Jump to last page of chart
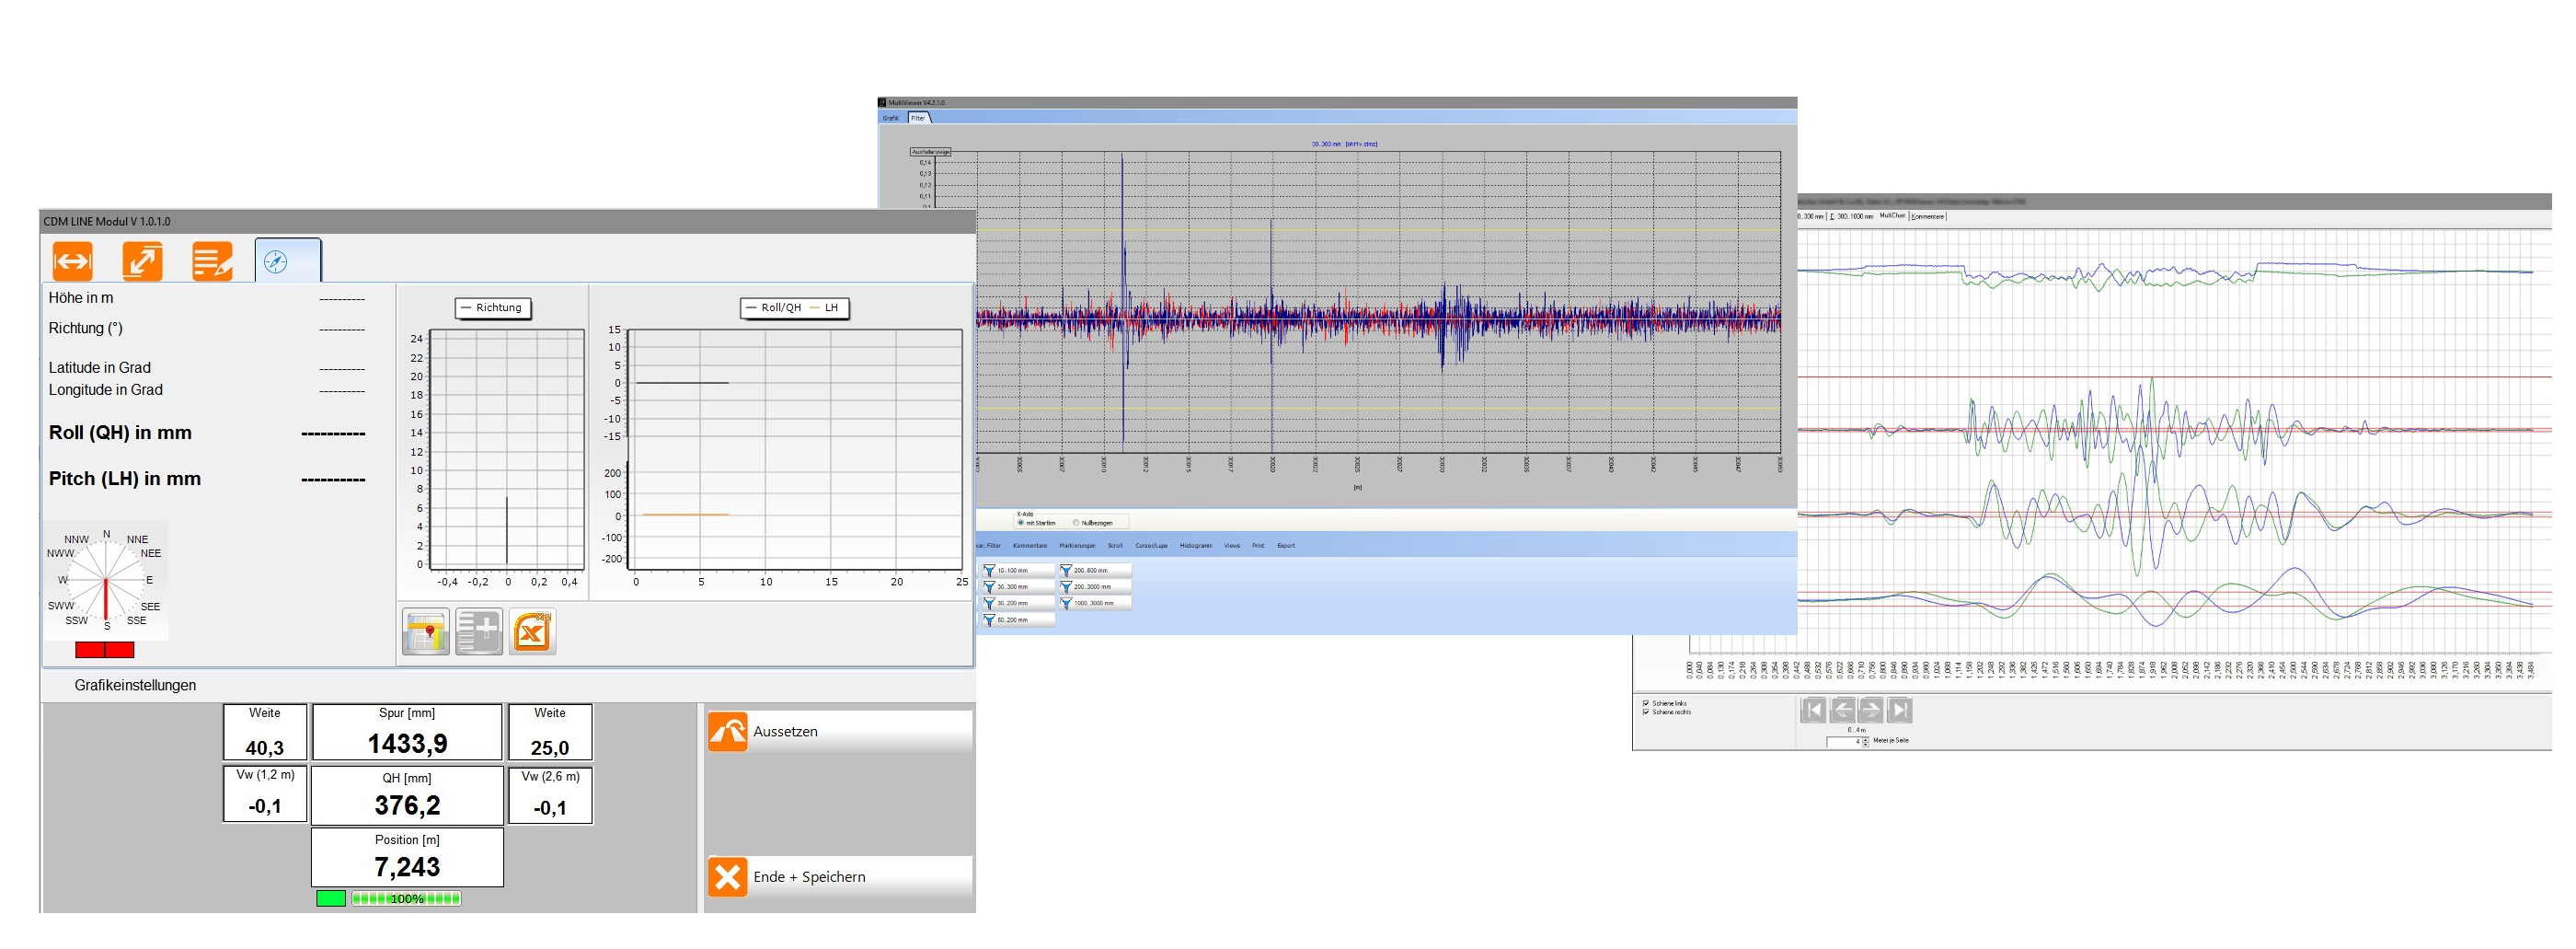The height and width of the screenshot is (949, 2576). pos(1900,710)
